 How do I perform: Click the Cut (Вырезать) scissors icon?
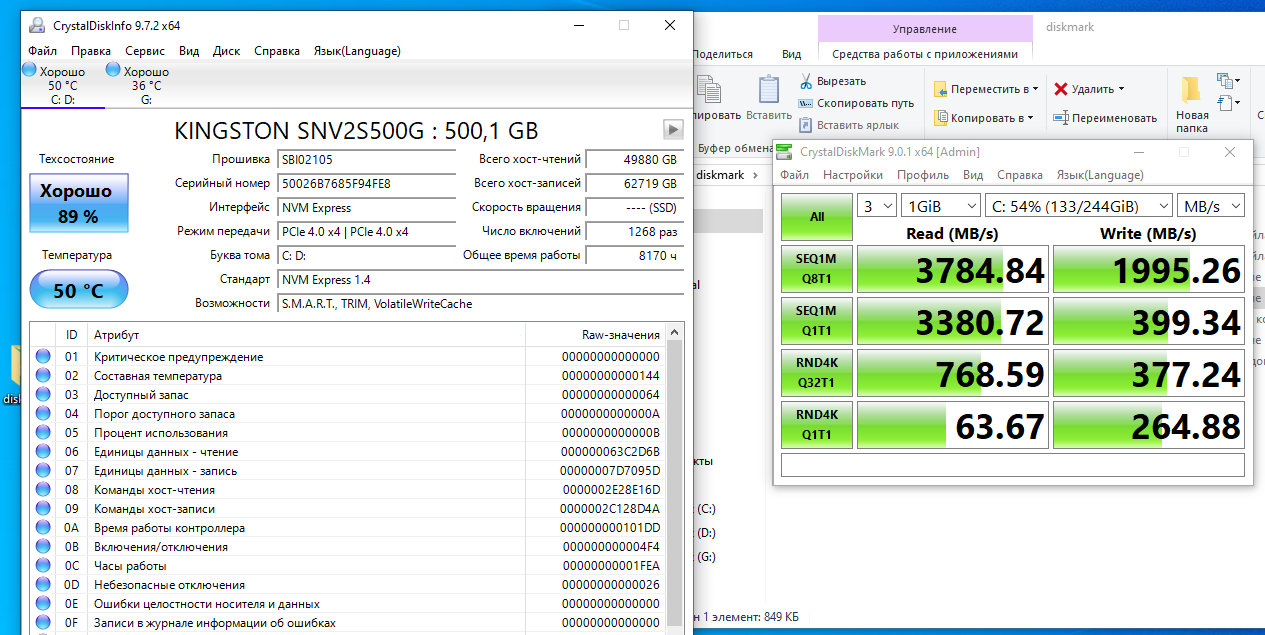[x=806, y=81]
